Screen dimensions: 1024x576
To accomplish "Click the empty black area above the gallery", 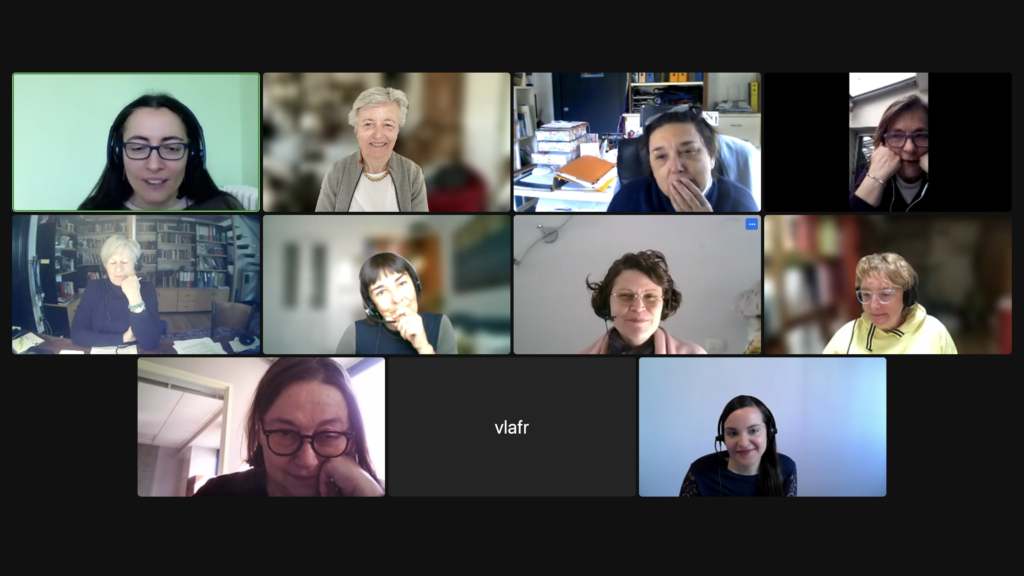I will point(512,36).
